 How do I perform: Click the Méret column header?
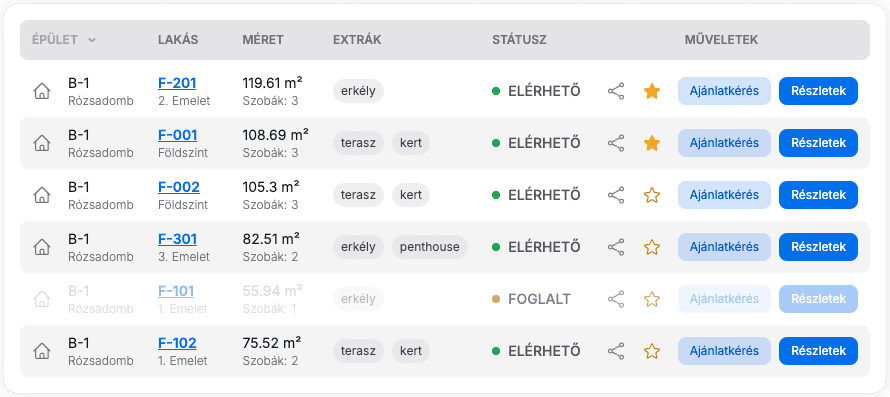point(263,40)
